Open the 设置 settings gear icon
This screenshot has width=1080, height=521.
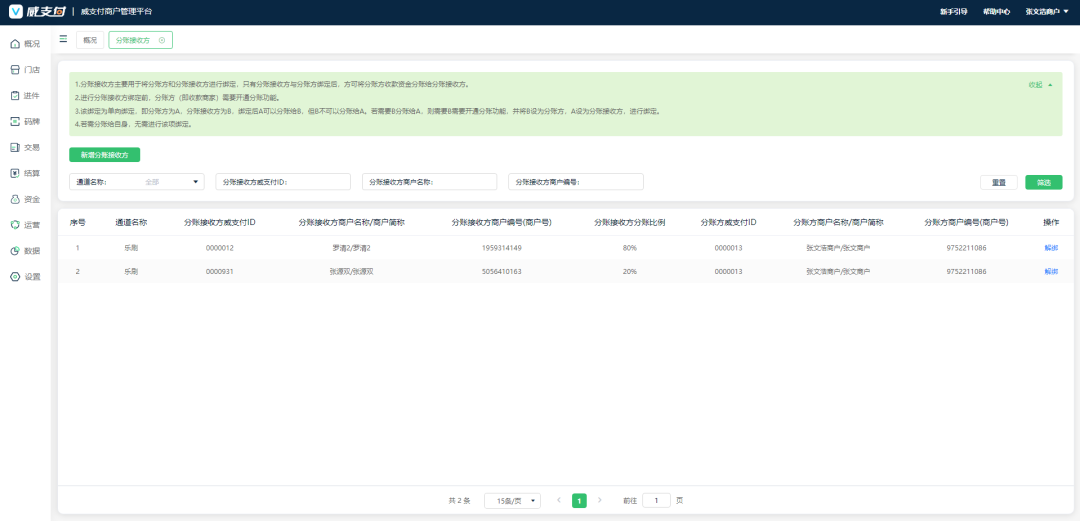pos(15,277)
